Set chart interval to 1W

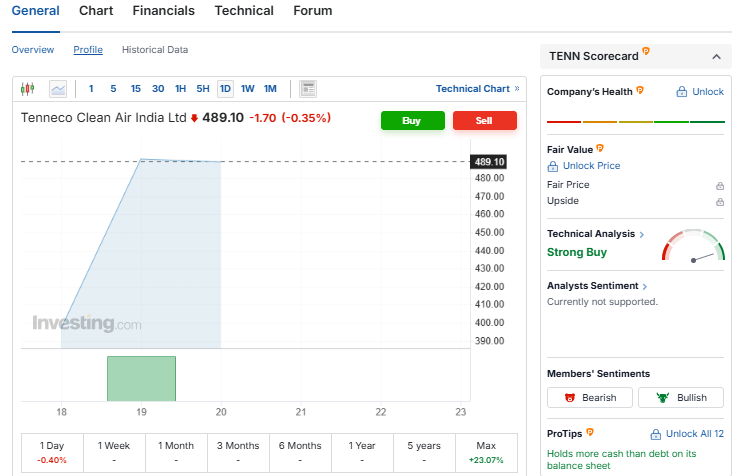click(x=247, y=89)
